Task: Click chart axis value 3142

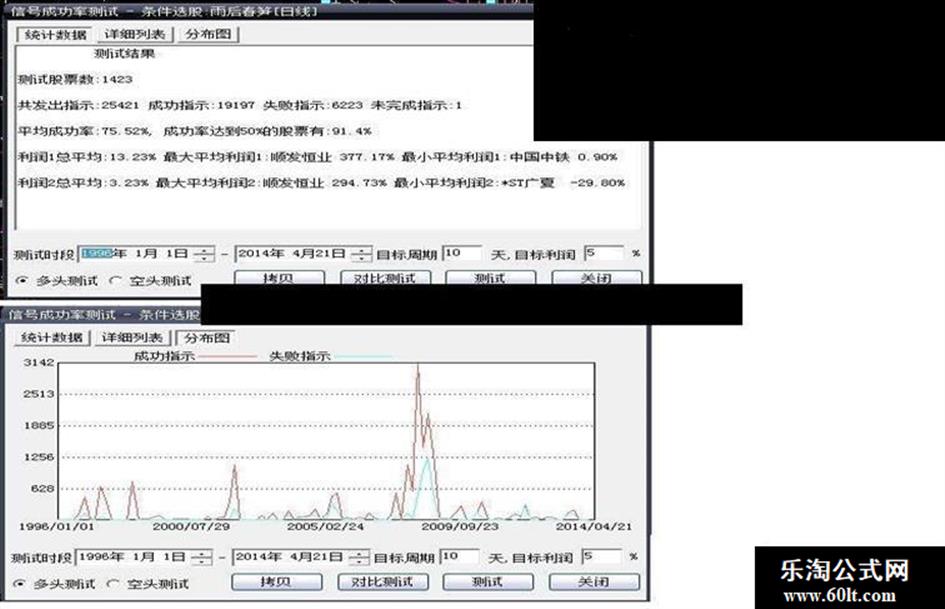Action: 39,362
